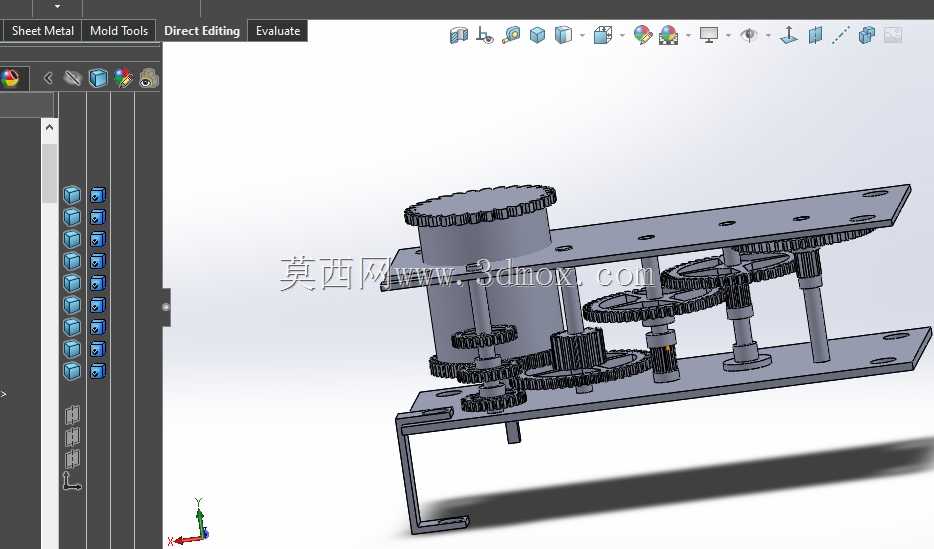Expand the Apply Scene dropdown arrow
Viewport: 934px width, 549px height.
[688, 36]
